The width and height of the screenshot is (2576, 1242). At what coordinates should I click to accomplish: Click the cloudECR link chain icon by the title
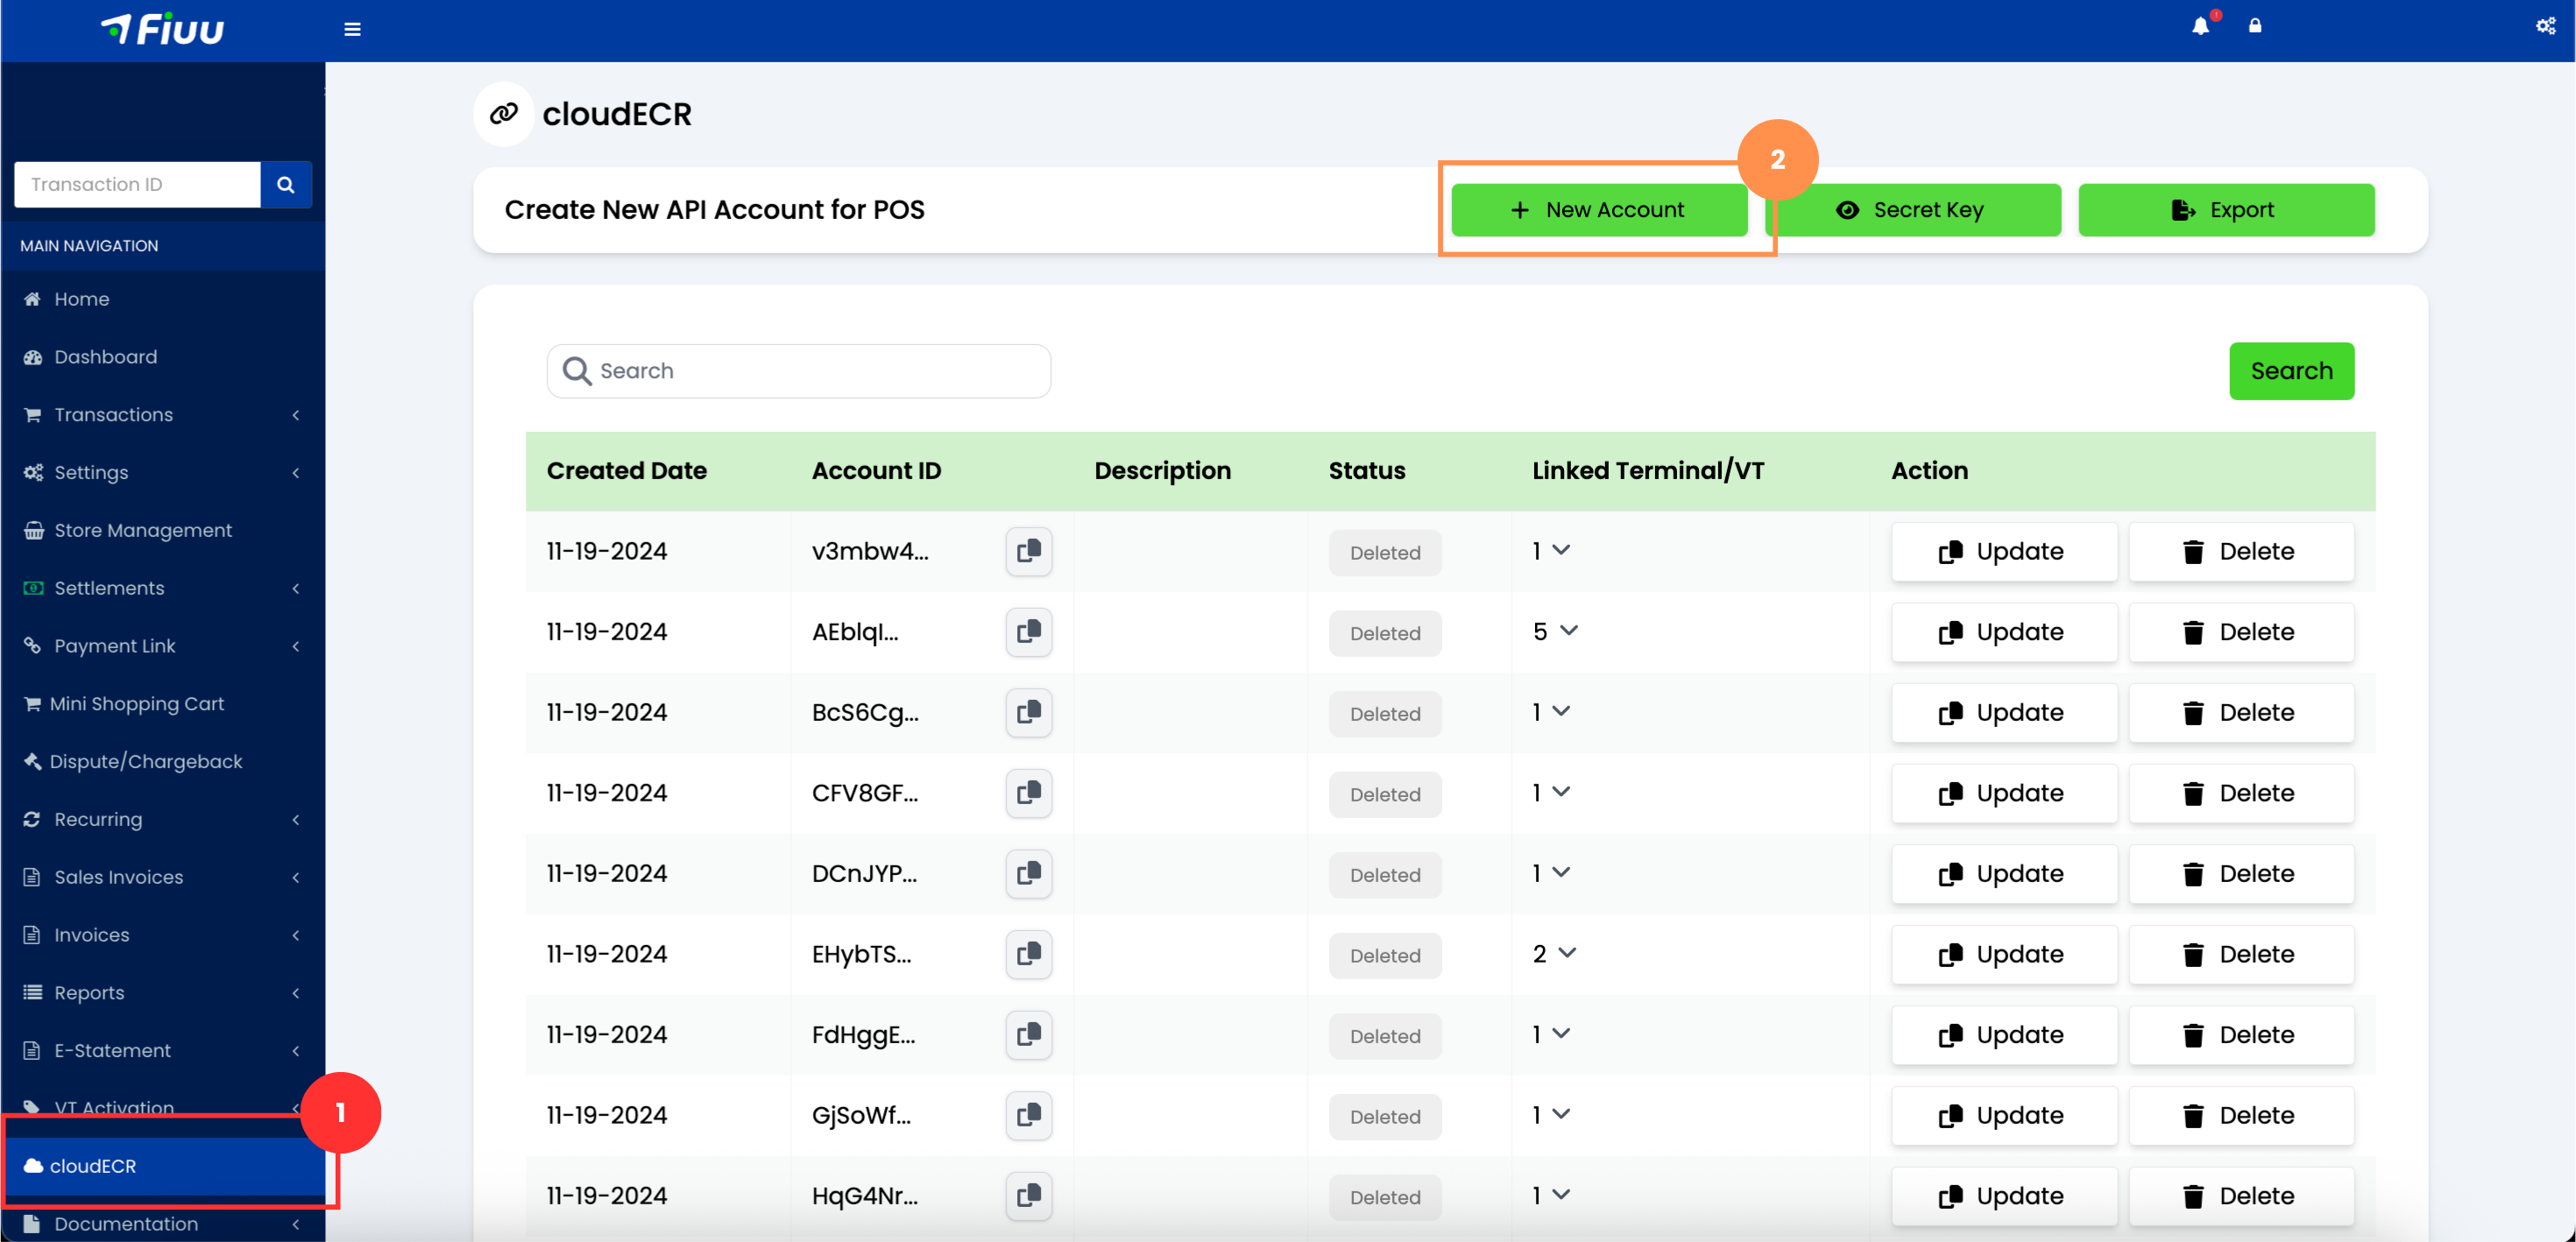tap(503, 113)
